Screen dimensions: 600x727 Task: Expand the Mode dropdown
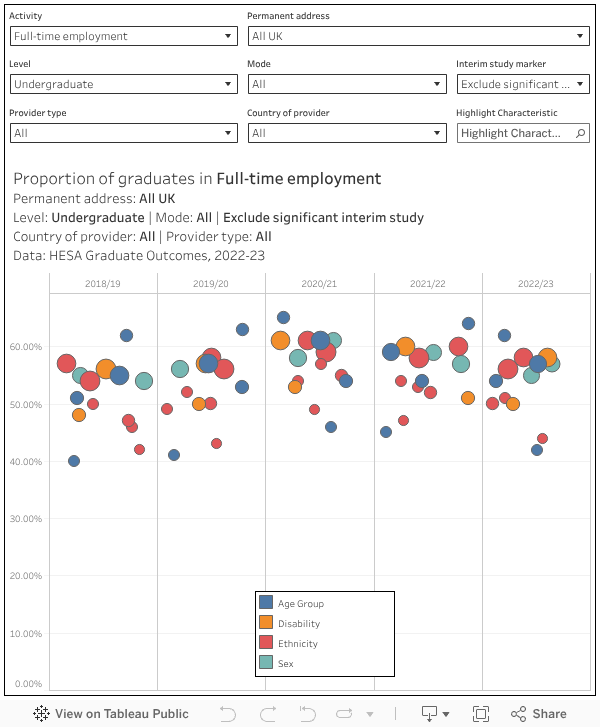click(x=346, y=84)
